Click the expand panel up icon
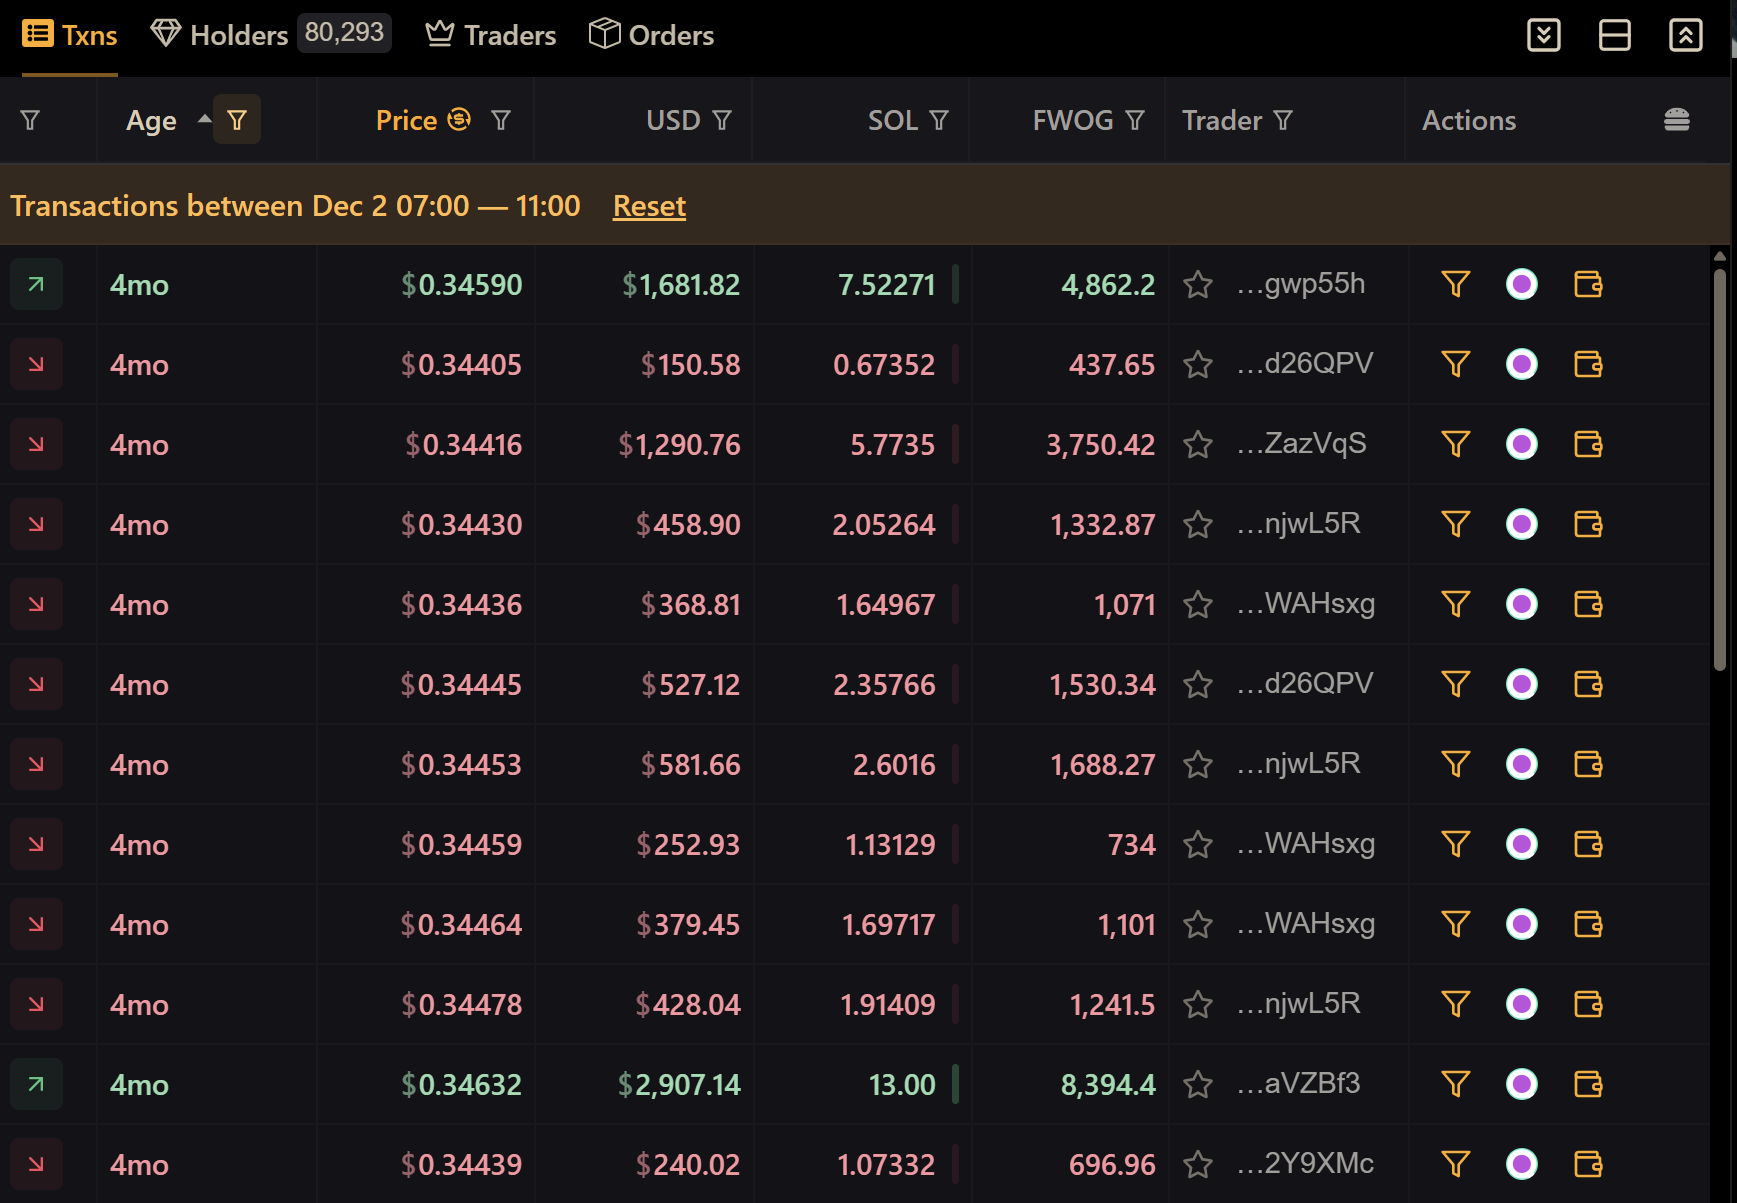 coord(1685,35)
